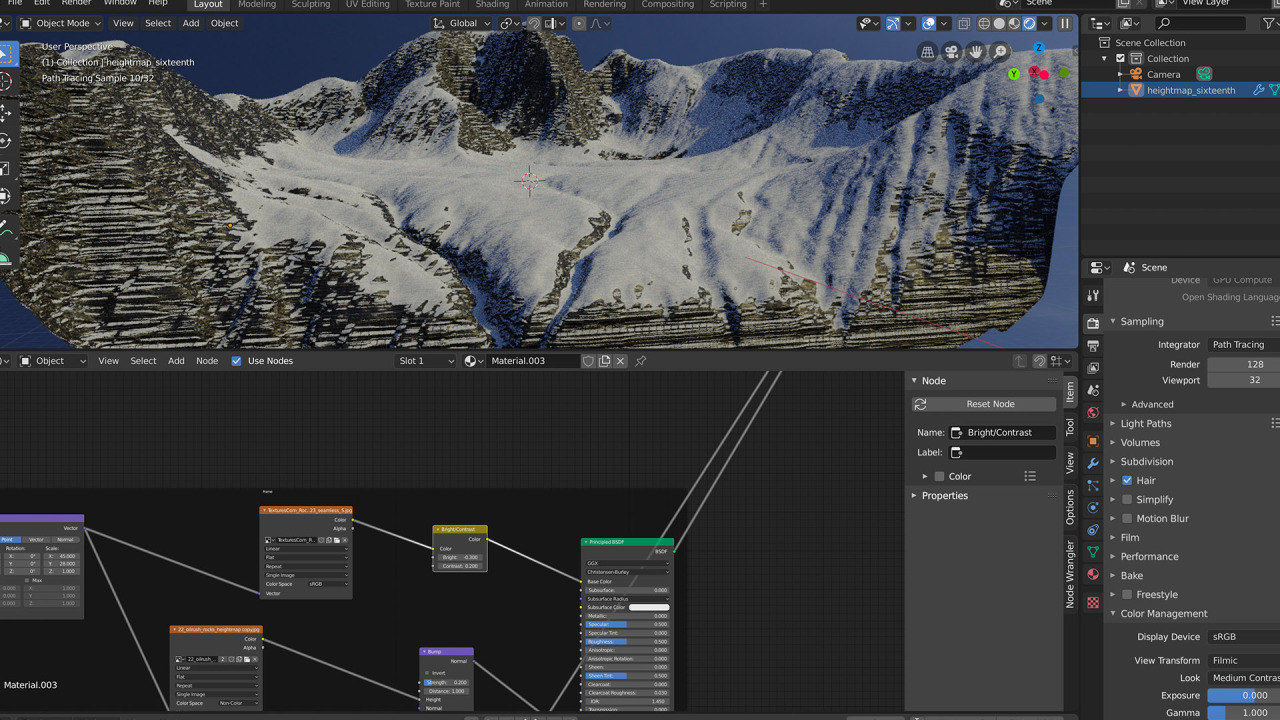The height and width of the screenshot is (720, 1280).
Task: Select solid viewport shading mode
Action: point(999,23)
